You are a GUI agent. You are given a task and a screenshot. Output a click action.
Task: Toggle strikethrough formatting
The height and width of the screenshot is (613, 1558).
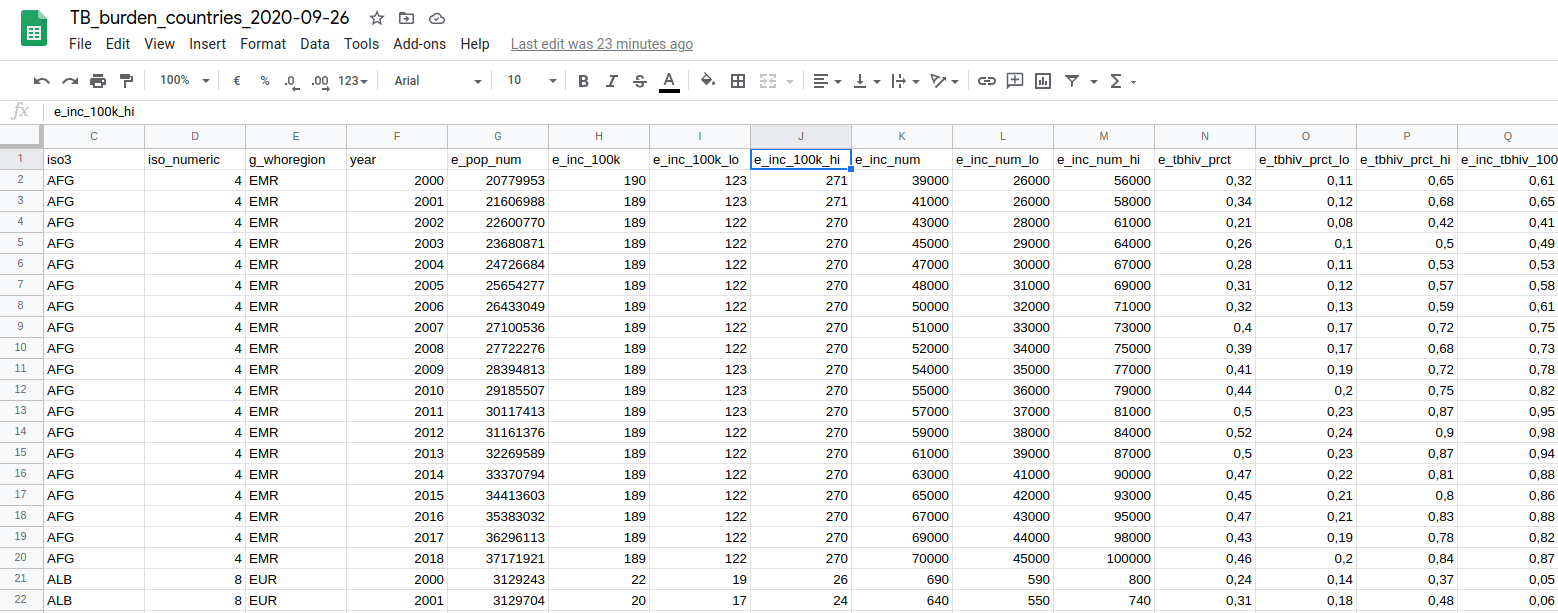coord(640,81)
